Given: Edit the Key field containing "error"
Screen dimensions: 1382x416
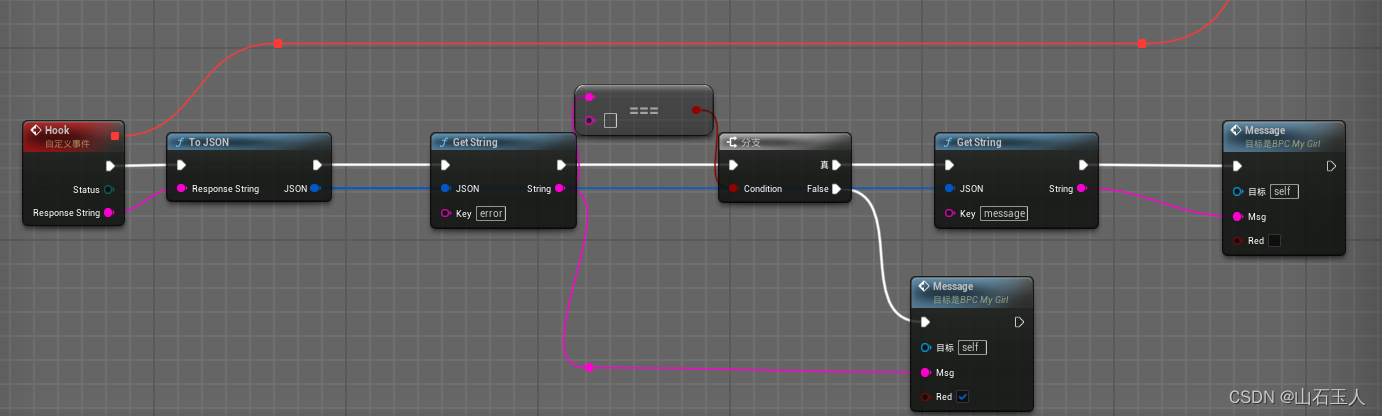Looking at the screenshot, I should click(x=491, y=213).
